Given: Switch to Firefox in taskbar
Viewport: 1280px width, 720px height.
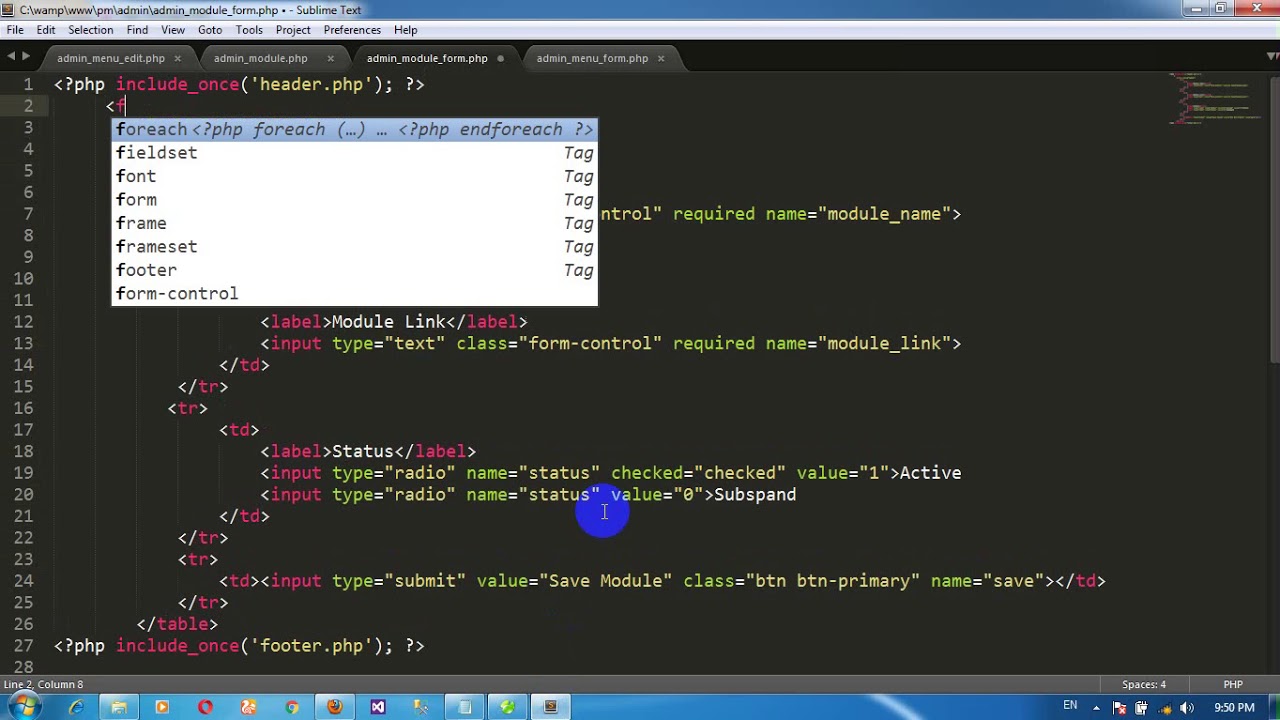Looking at the screenshot, I should [334, 707].
